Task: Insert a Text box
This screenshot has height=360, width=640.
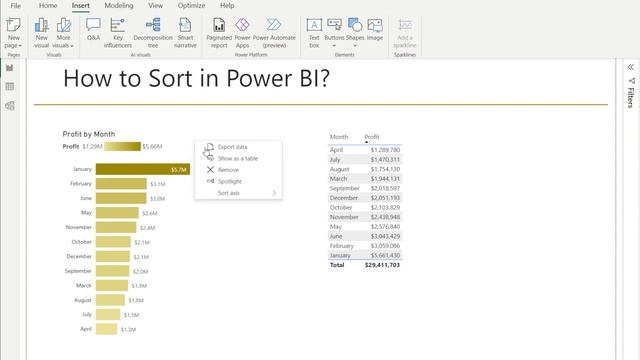Action: [x=314, y=33]
